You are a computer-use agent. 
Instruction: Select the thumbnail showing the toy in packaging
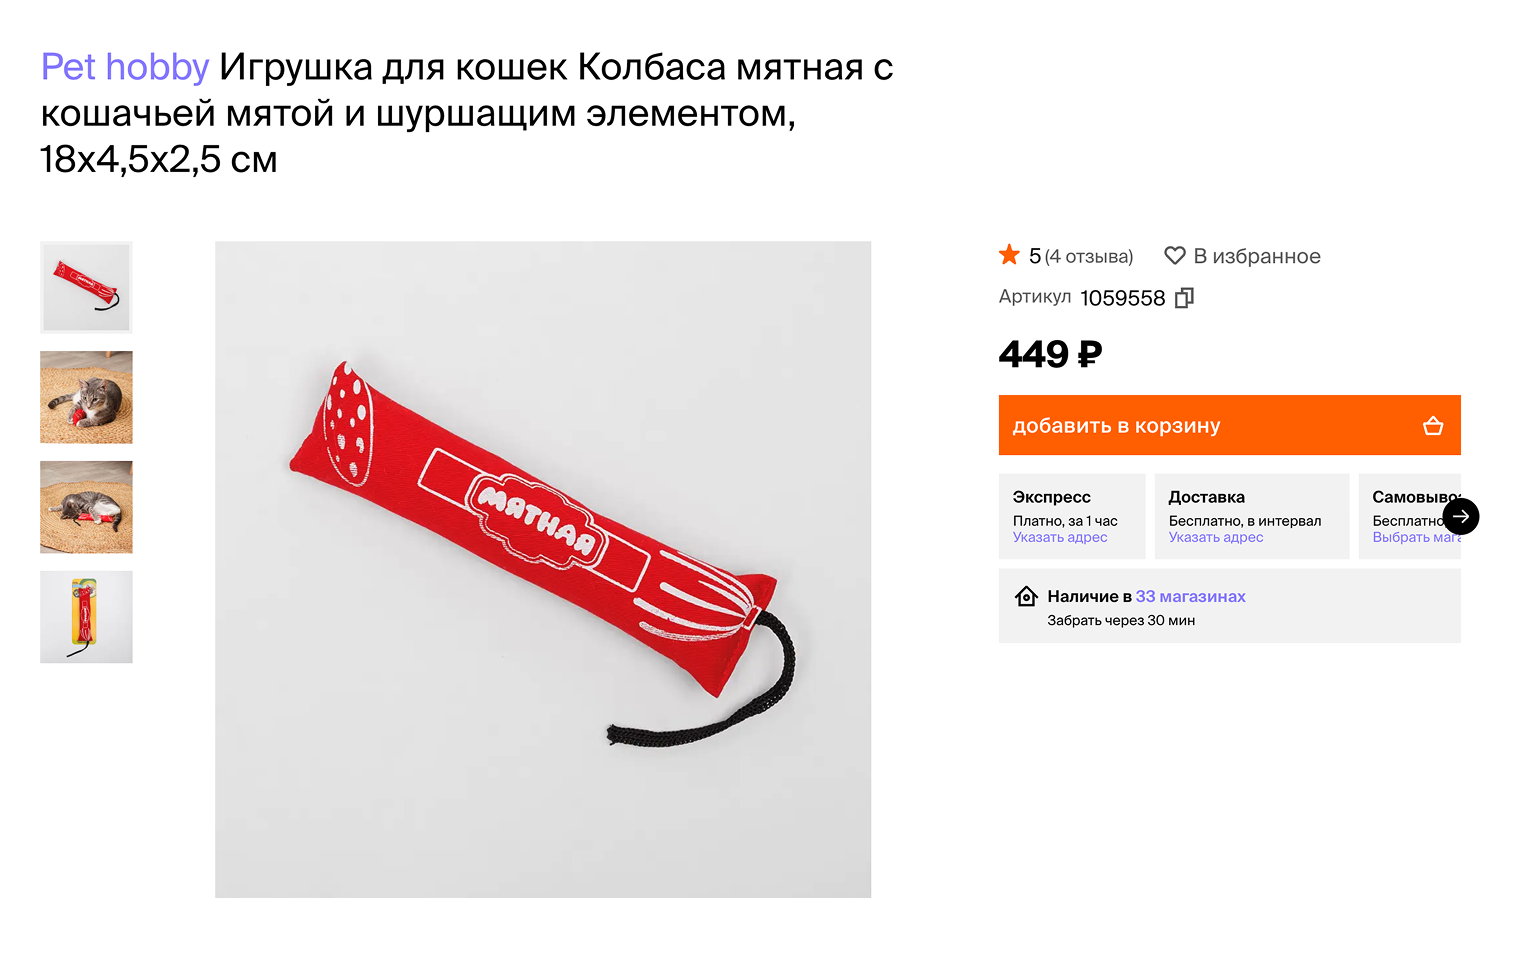click(86, 617)
